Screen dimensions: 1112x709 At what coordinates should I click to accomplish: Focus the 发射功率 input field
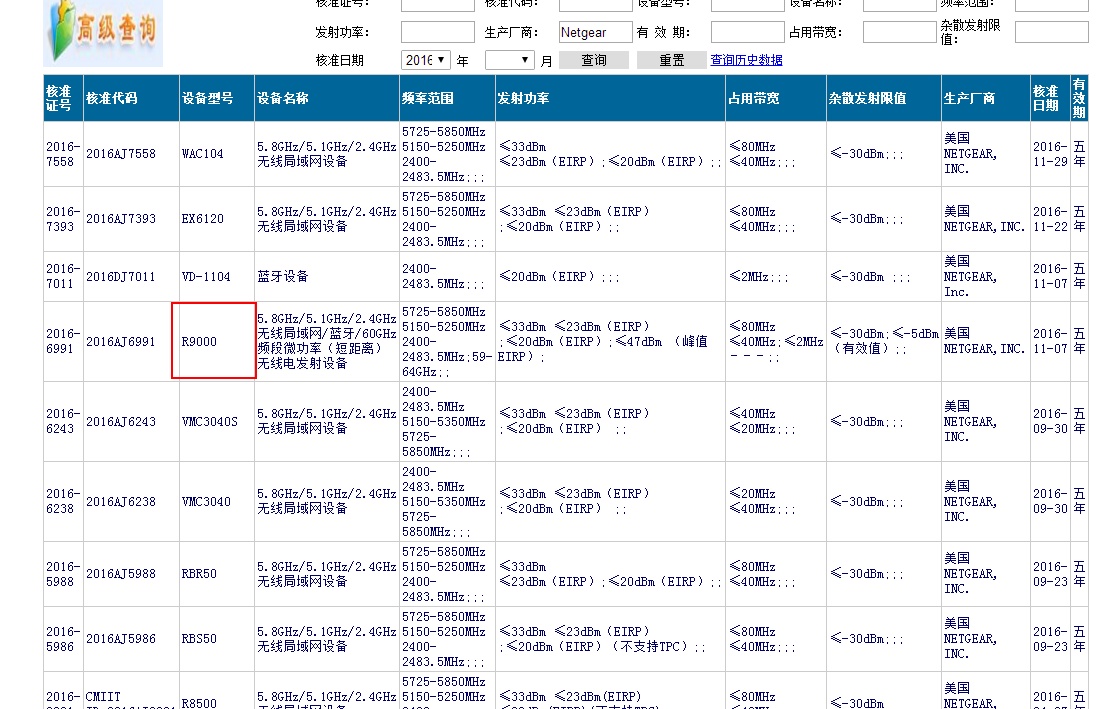[x=438, y=32]
